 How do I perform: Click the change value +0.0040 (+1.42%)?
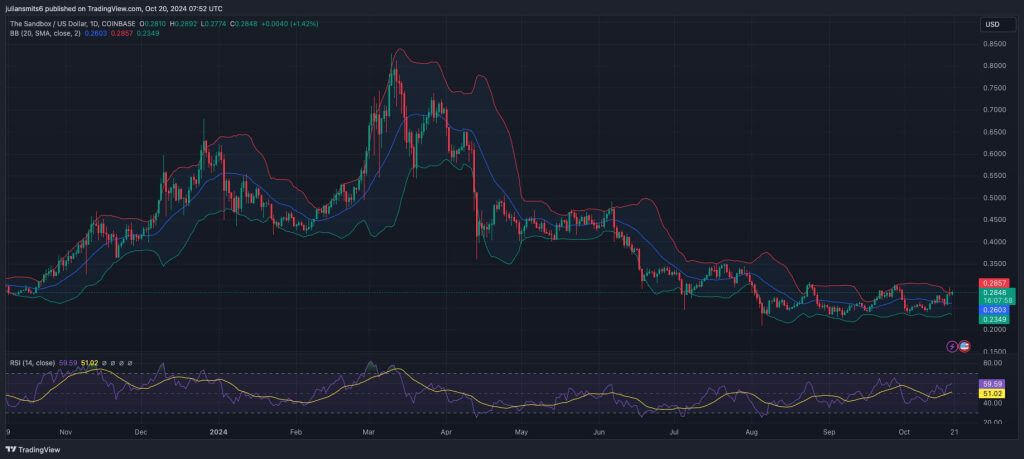click(x=289, y=24)
